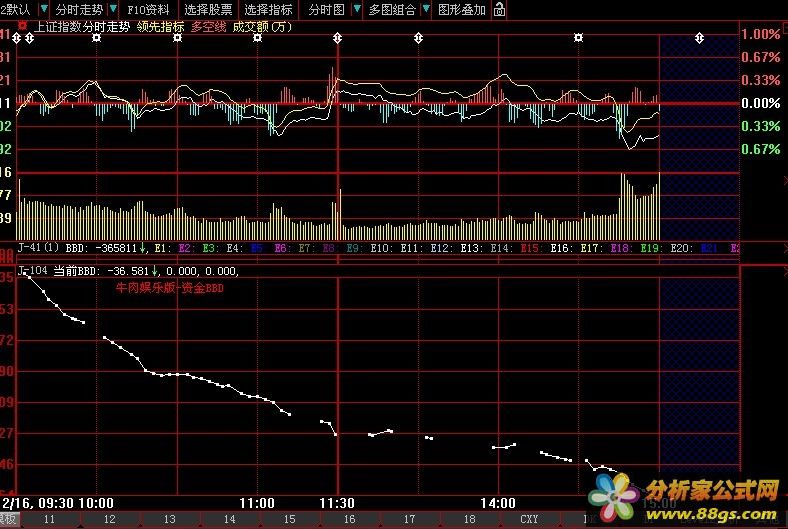Expand the dropdown arrow next to 分时图
The height and width of the screenshot is (529, 788).
coord(357,9)
